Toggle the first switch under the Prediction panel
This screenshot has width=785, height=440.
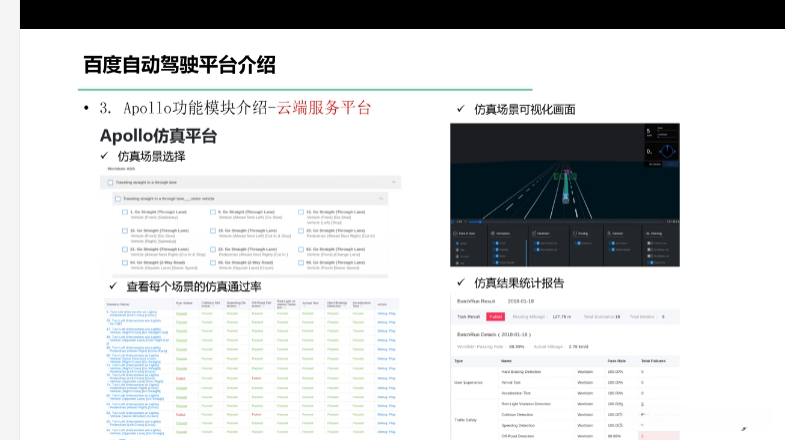tap(538, 243)
